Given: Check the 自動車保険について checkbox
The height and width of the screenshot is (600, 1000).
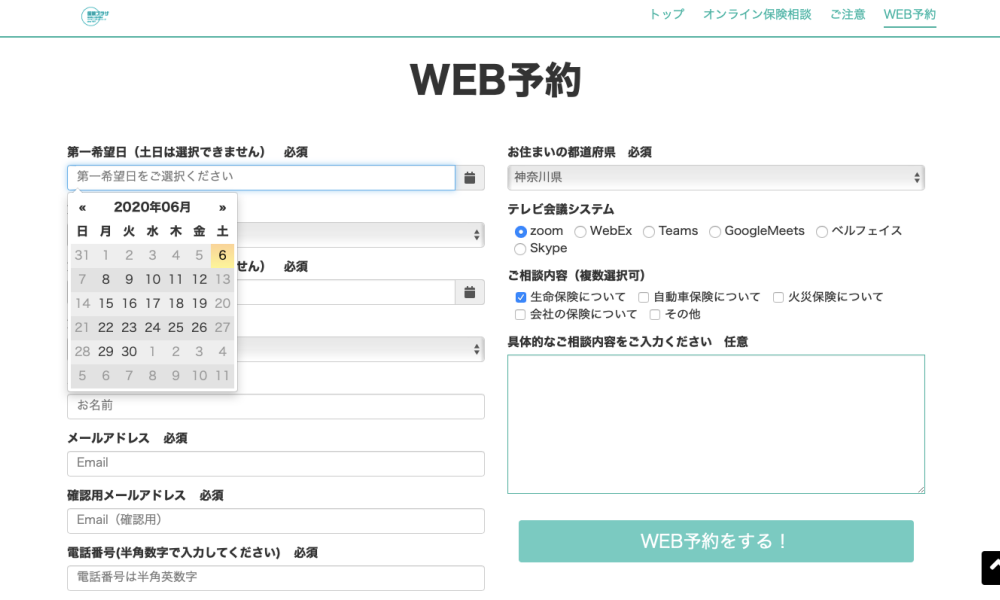Looking at the screenshot, I should click(x=644, y=298).
